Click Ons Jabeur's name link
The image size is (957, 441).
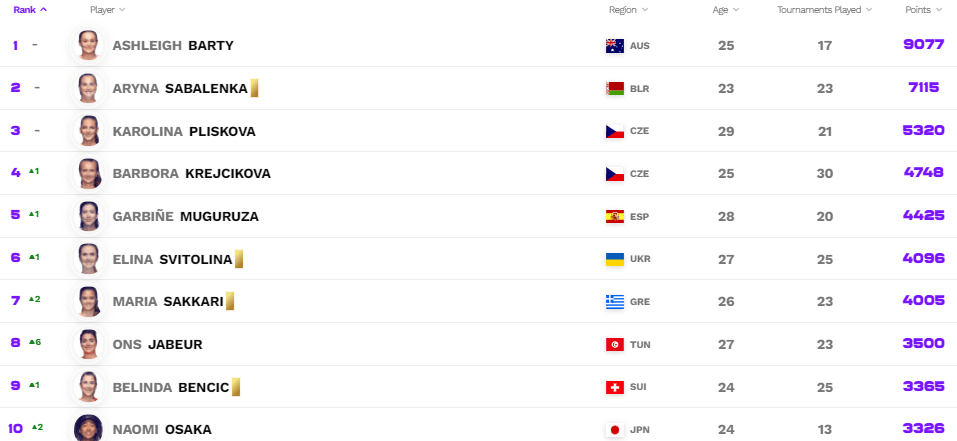pyautogui.click(x=157, y=345)
